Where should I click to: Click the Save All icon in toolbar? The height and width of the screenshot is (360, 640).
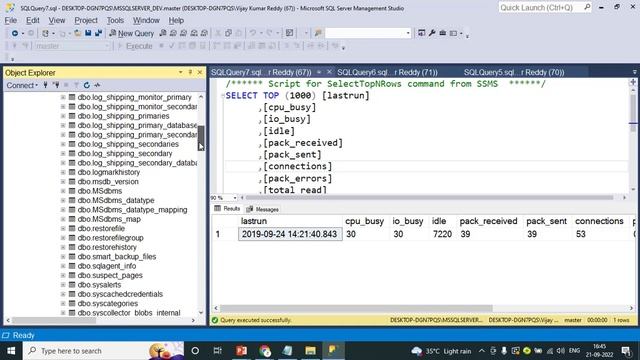tap(98, 33)
